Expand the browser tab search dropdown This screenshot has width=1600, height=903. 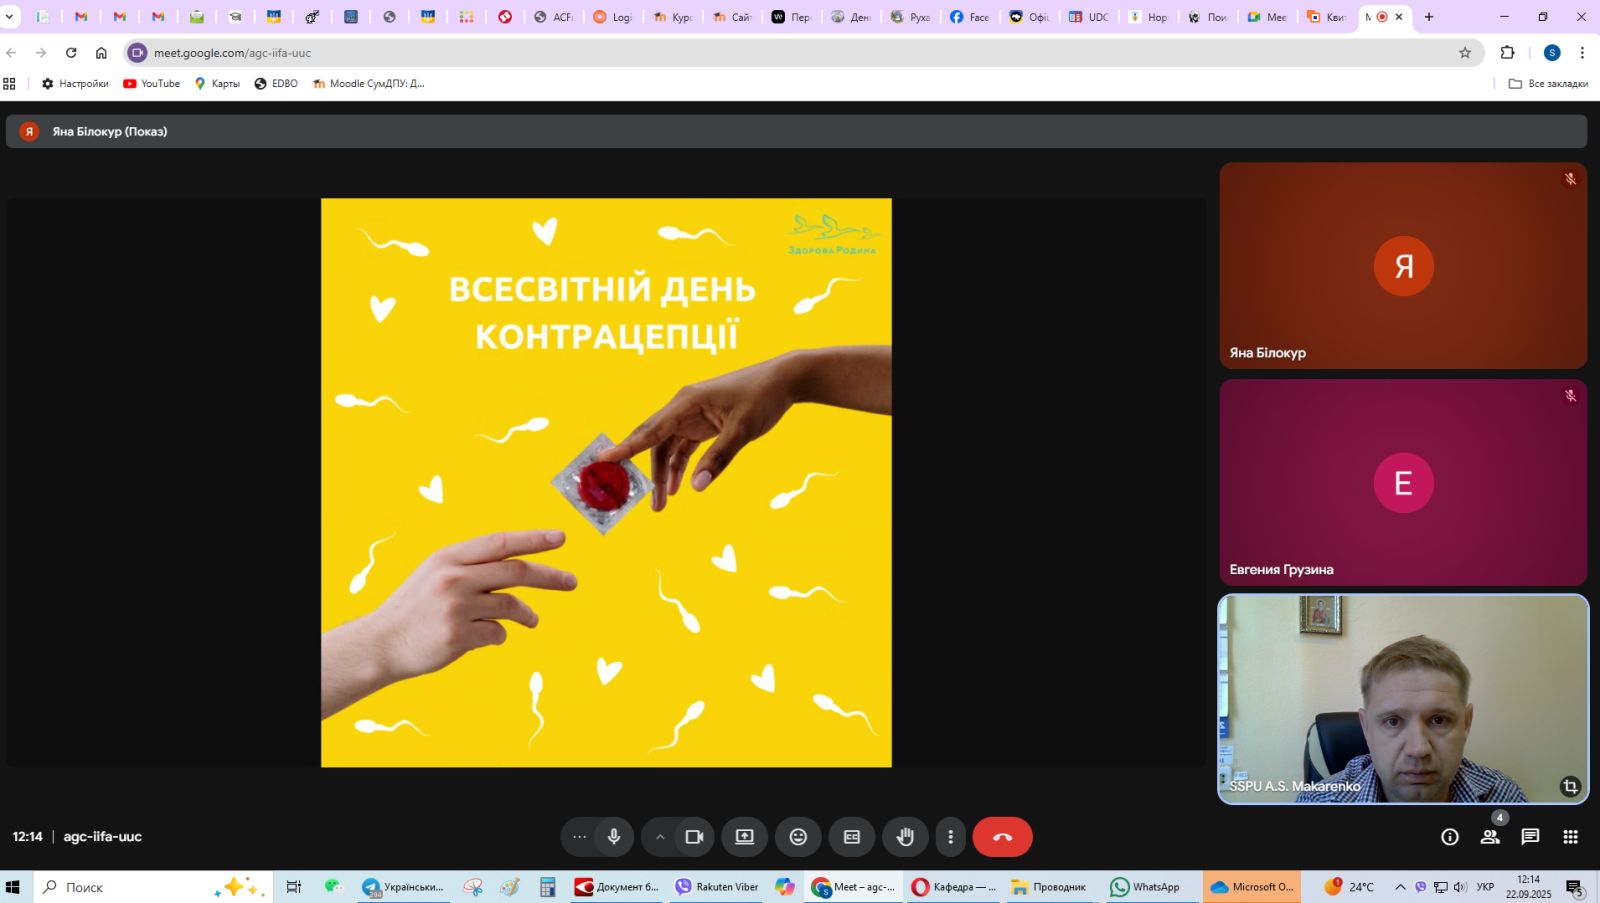(x=10, y=17)
